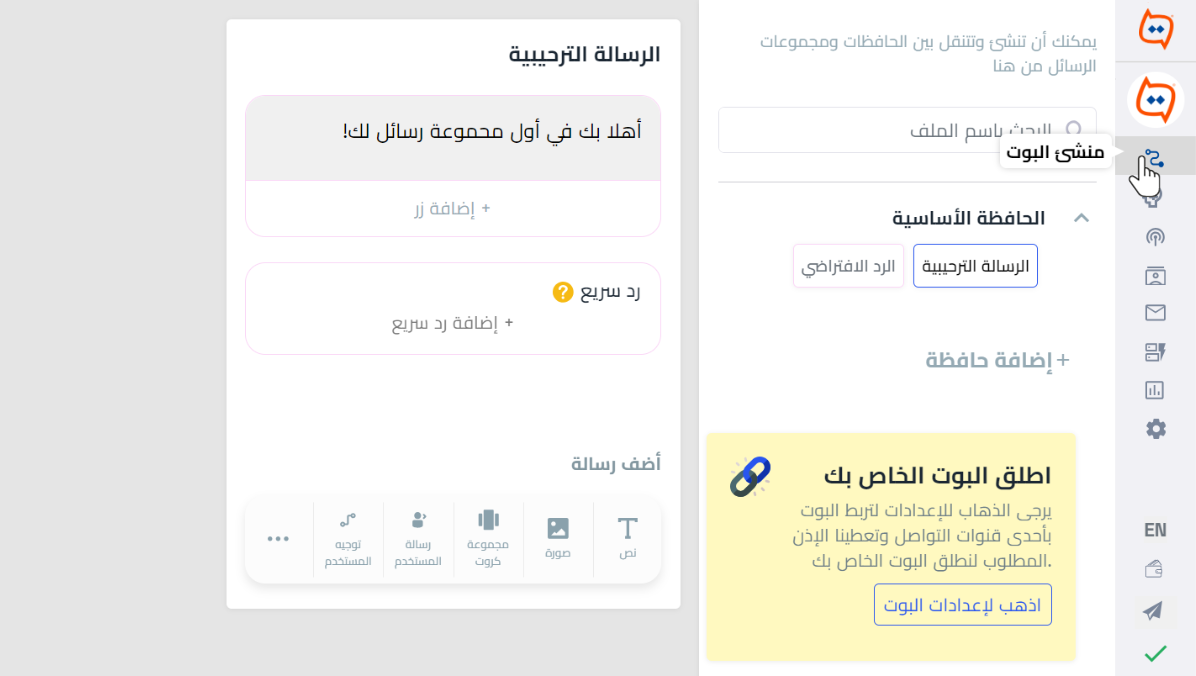Add an image (صورة) message

[x=558, y=539]
